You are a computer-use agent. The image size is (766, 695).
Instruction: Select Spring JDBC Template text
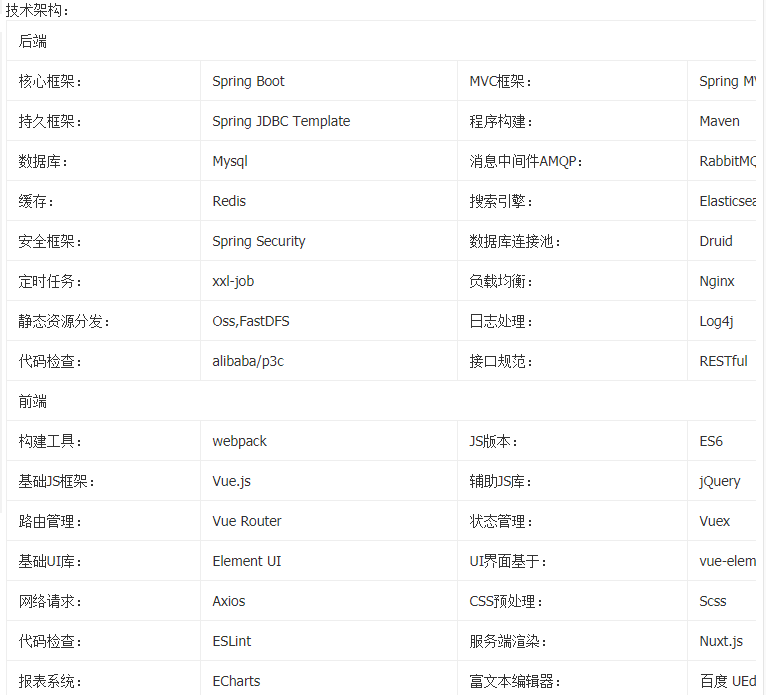[281, 121]
